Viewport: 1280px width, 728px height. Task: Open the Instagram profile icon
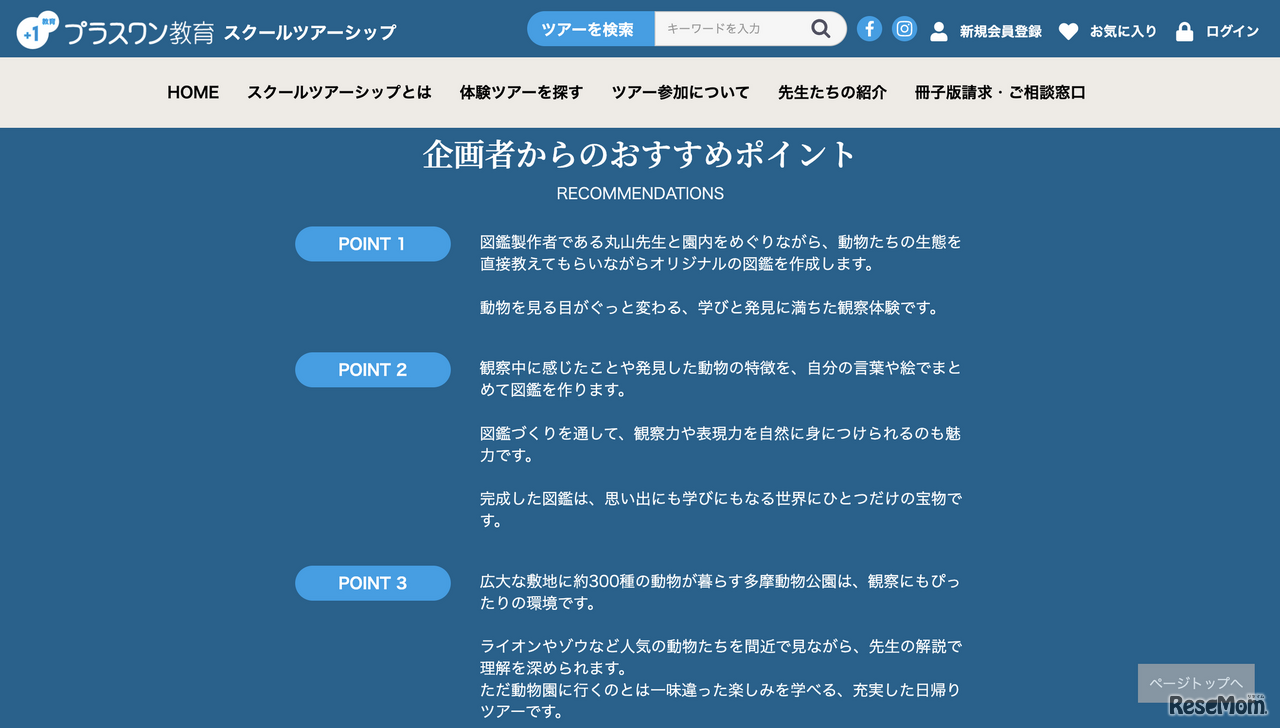tap(904, 28)
